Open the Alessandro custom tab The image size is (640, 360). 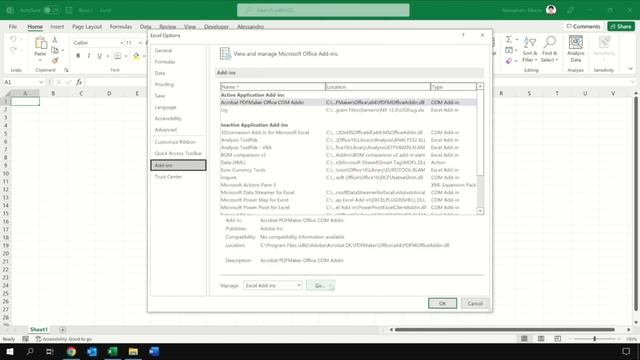251,27
